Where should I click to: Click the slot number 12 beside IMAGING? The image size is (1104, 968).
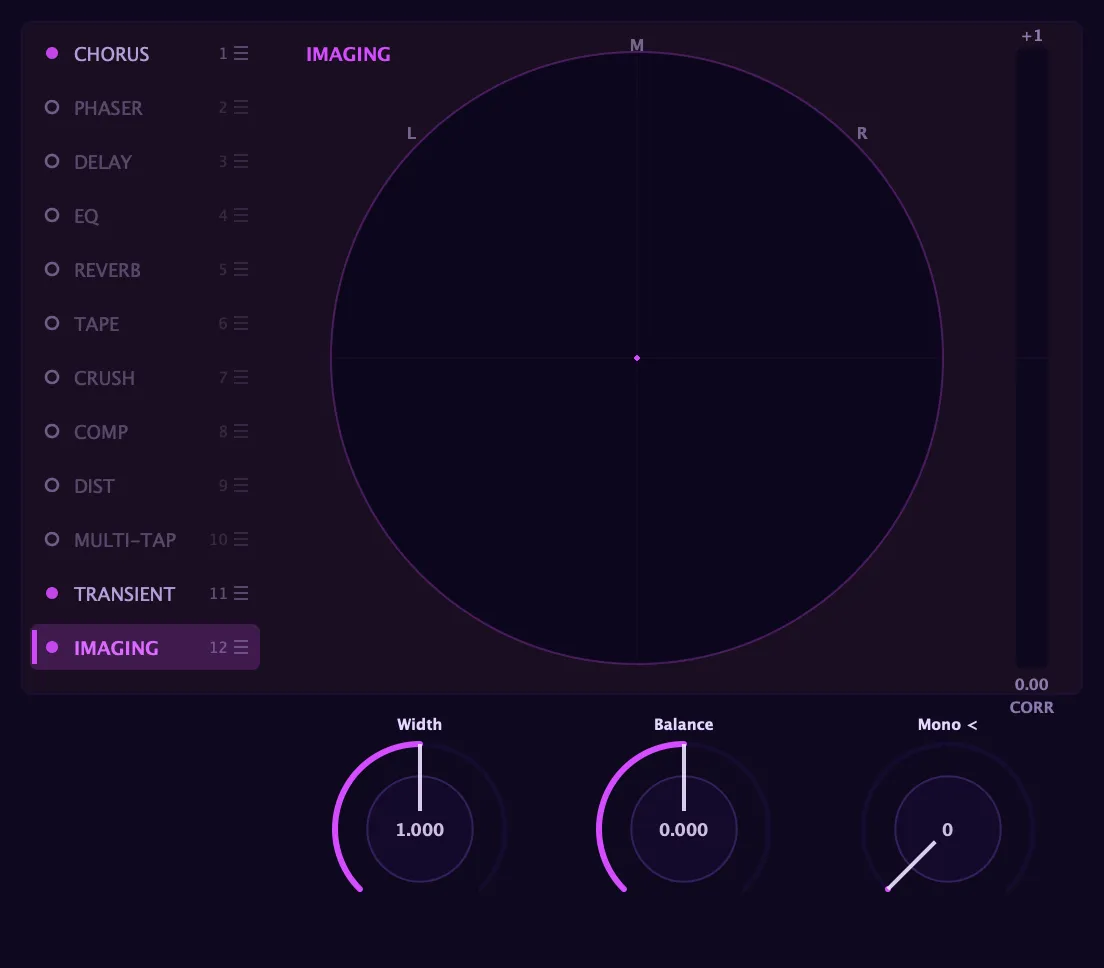pyautogui.click(x=218, y=647)
